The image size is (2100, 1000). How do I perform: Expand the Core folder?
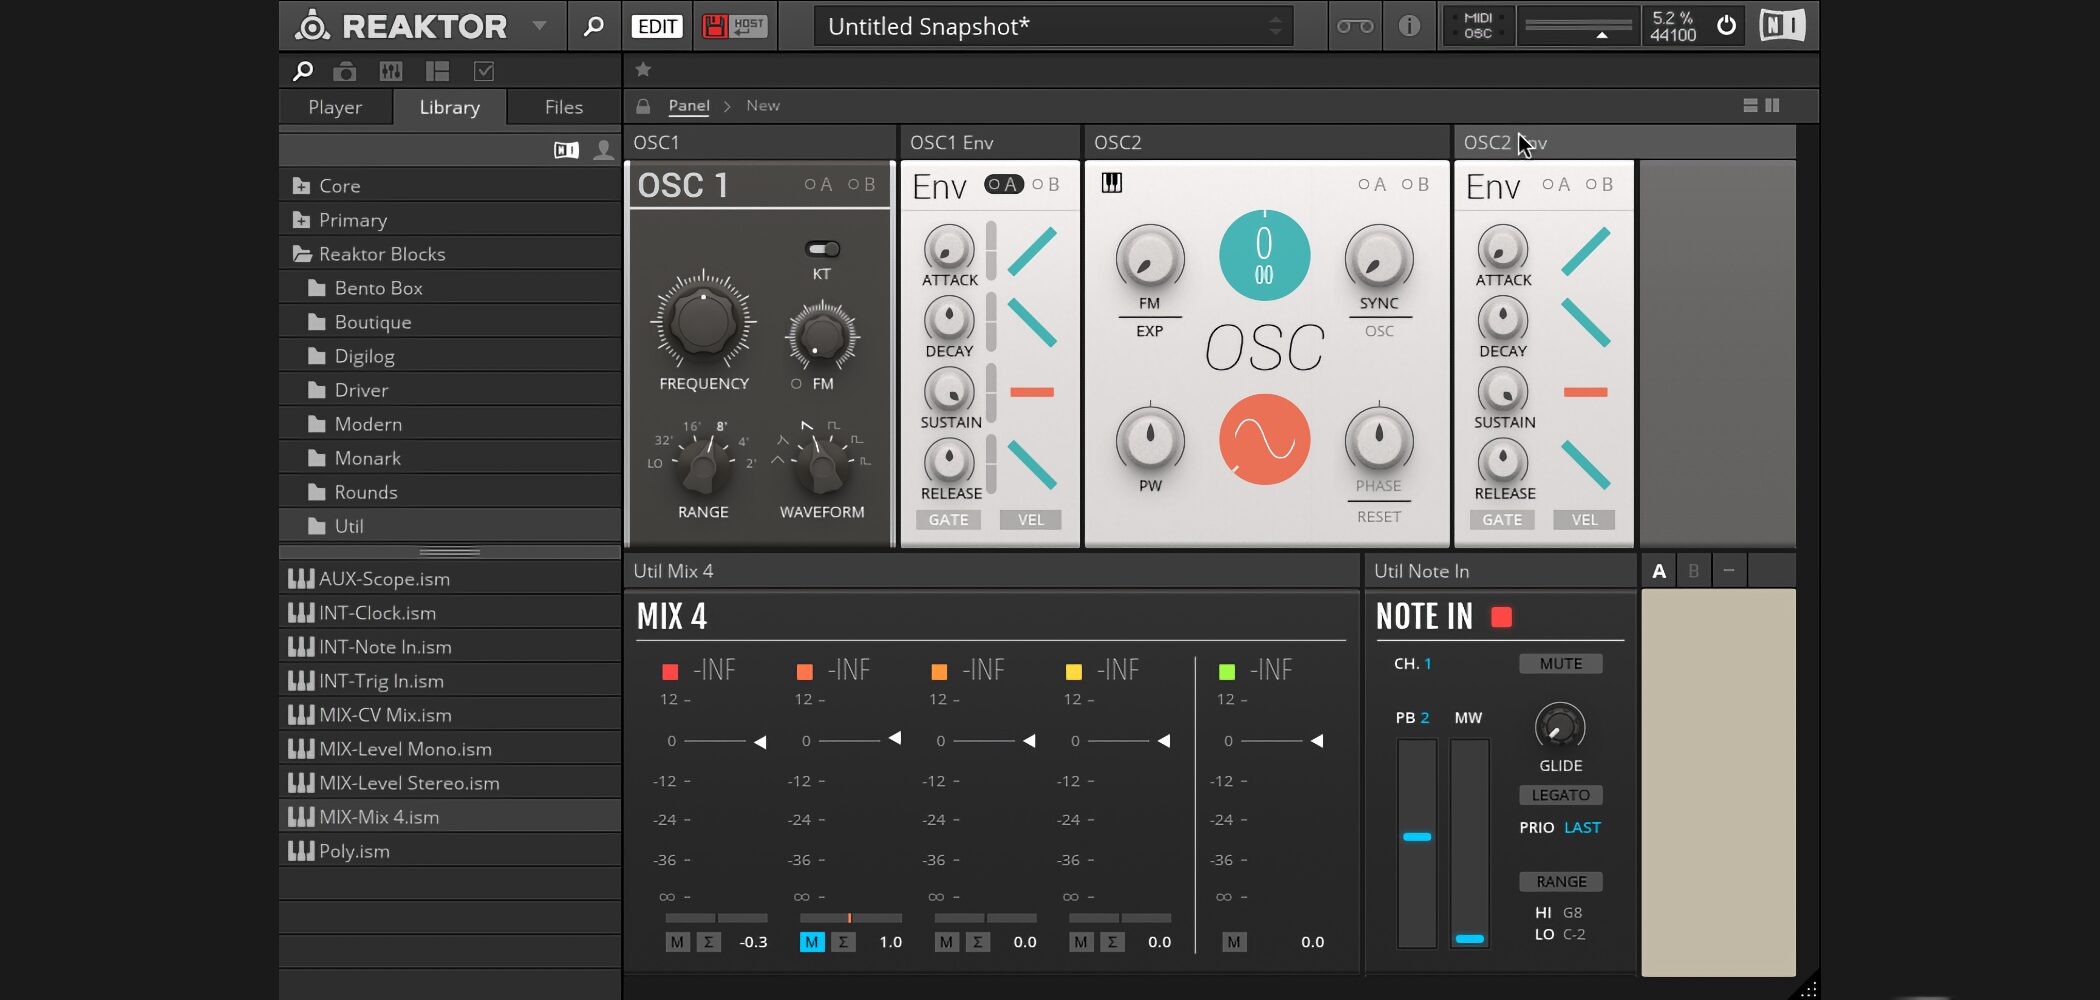[x=450, y=186]
